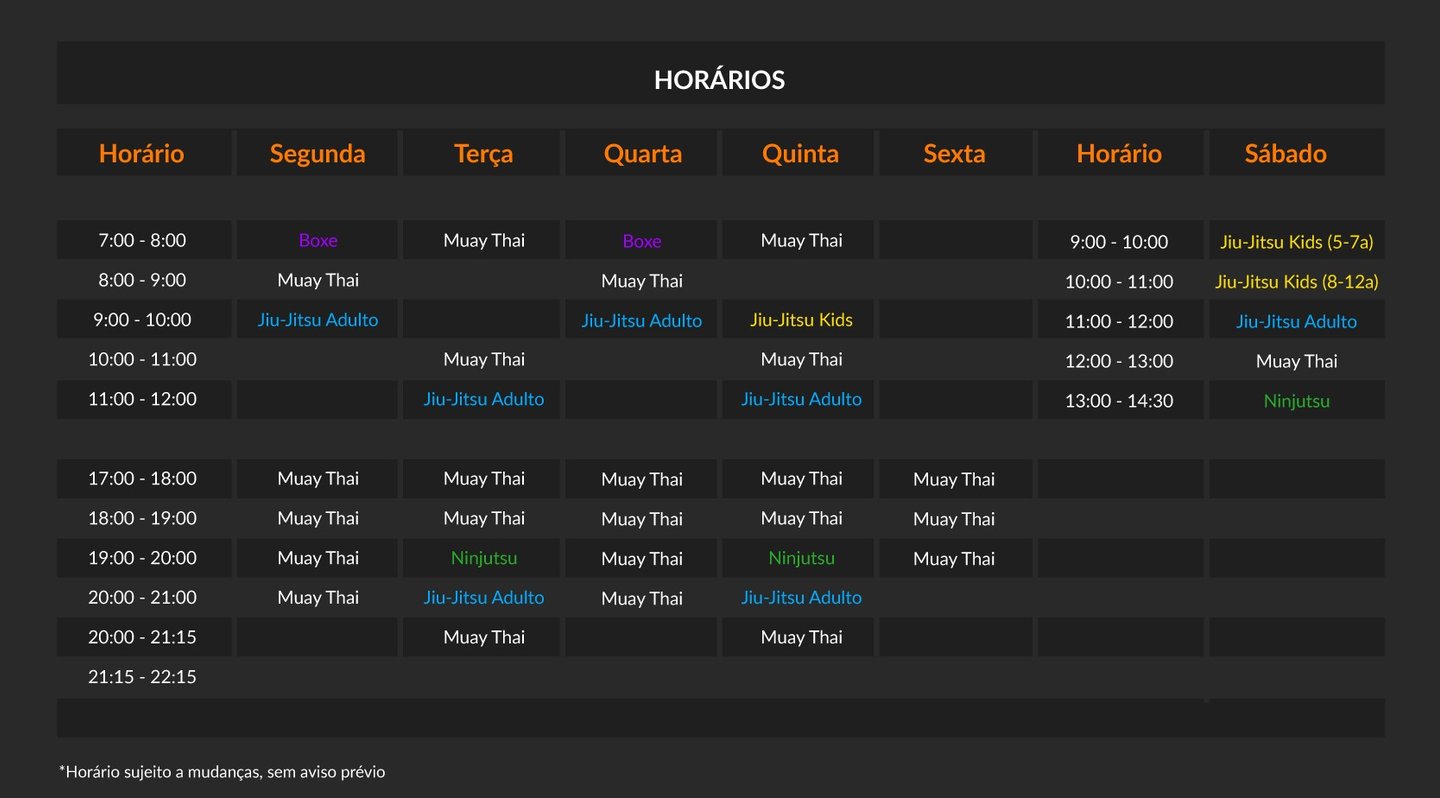Click the Sábado column header
The width and height of the screenshot is (1440, 798).
[x=1285, y=153]
